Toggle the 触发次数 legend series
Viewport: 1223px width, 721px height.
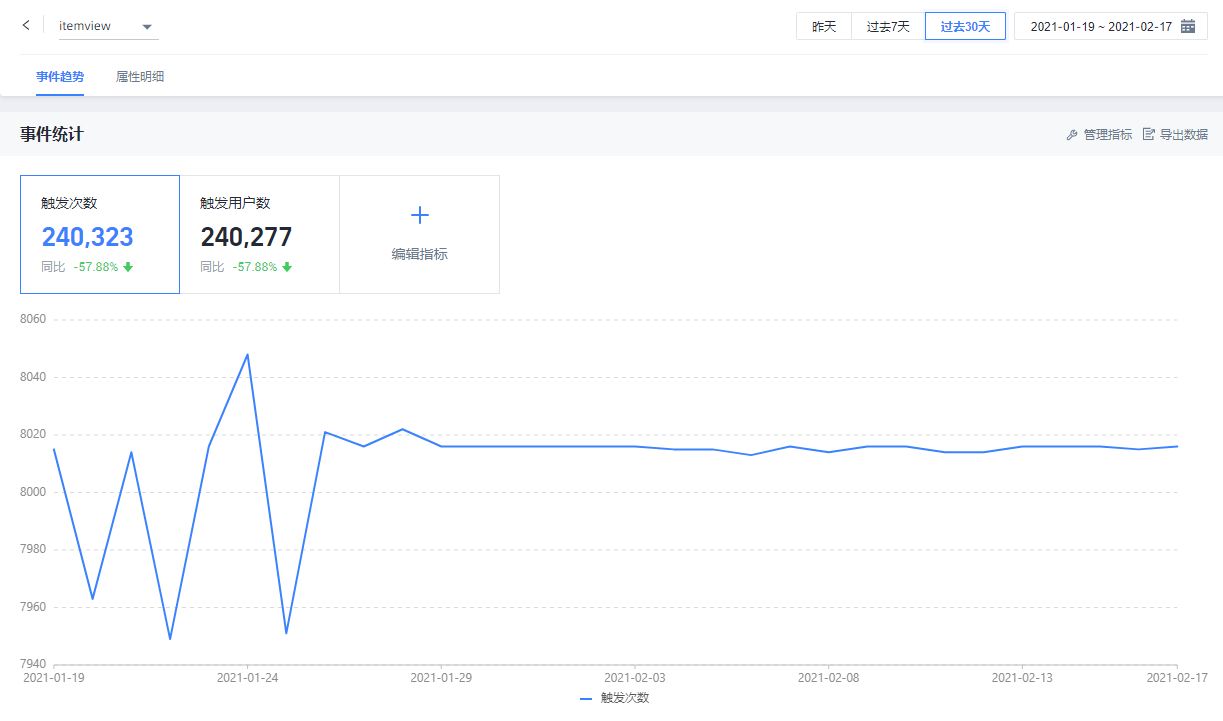point(615,699)
